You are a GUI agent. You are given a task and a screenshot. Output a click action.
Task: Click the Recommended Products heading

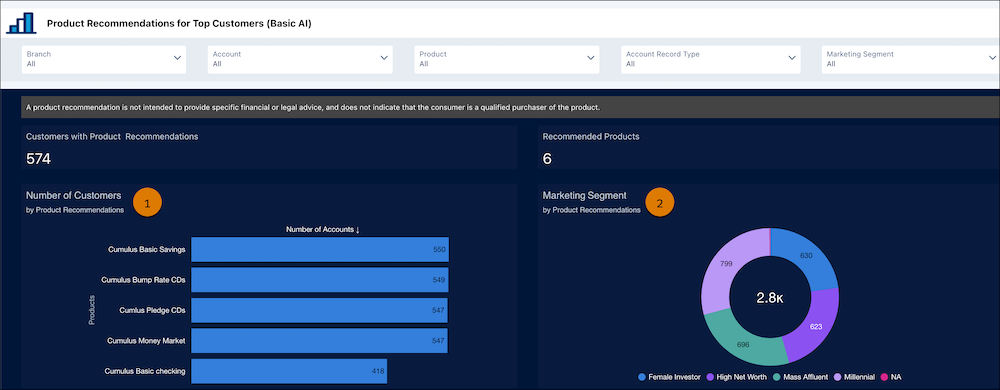click(591, 136)
